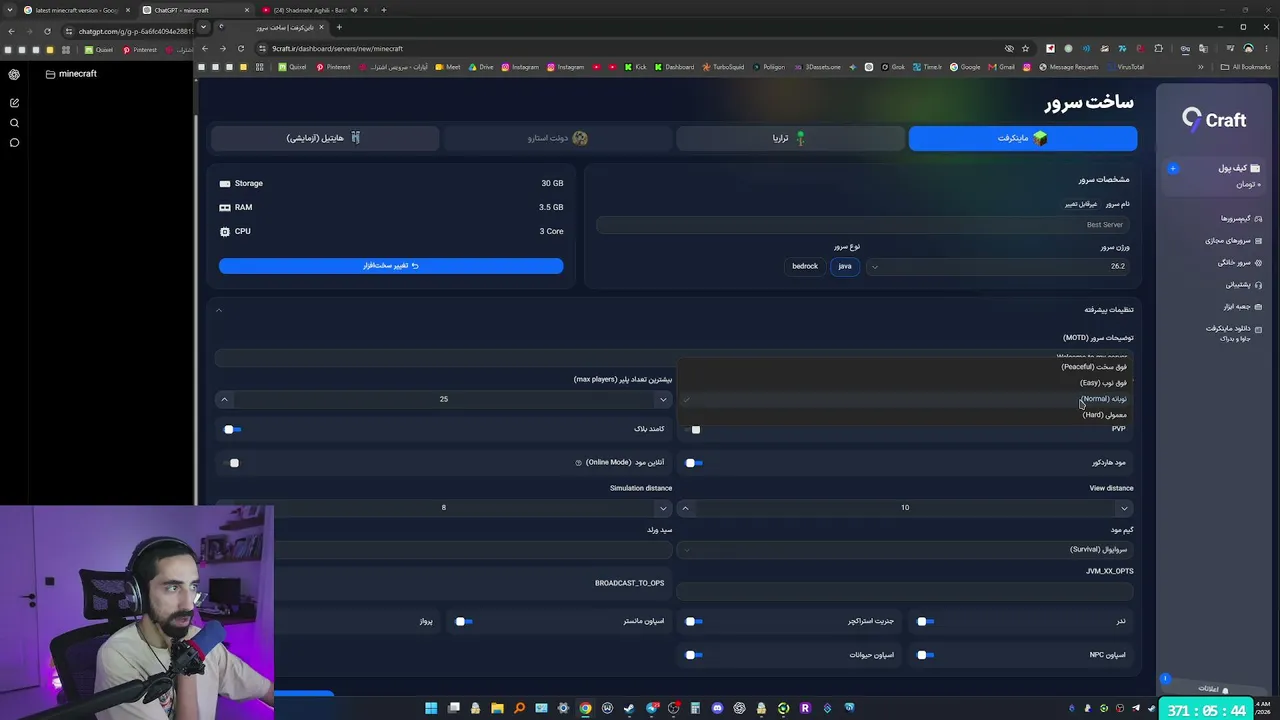The width and height of the screenshot is (1280, 720).
Task: Open TurboSquid bookmark
Action: tap(723, 67)
